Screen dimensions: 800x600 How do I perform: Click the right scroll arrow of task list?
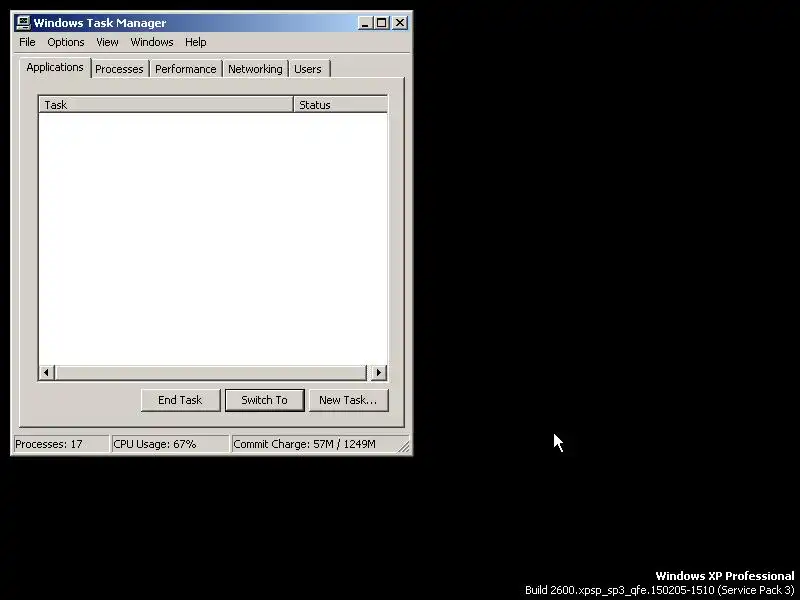[379, 372]
